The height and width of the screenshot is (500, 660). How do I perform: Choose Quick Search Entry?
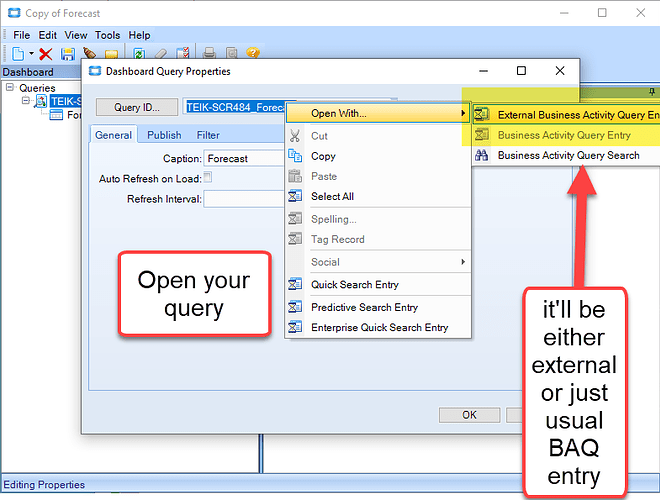pyautogui.click(x=378, y=285)
